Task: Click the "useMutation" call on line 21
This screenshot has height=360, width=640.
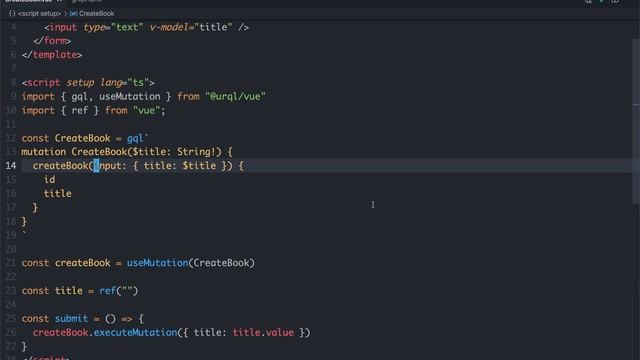Action: pyautogui.click(x=157, y=263)
